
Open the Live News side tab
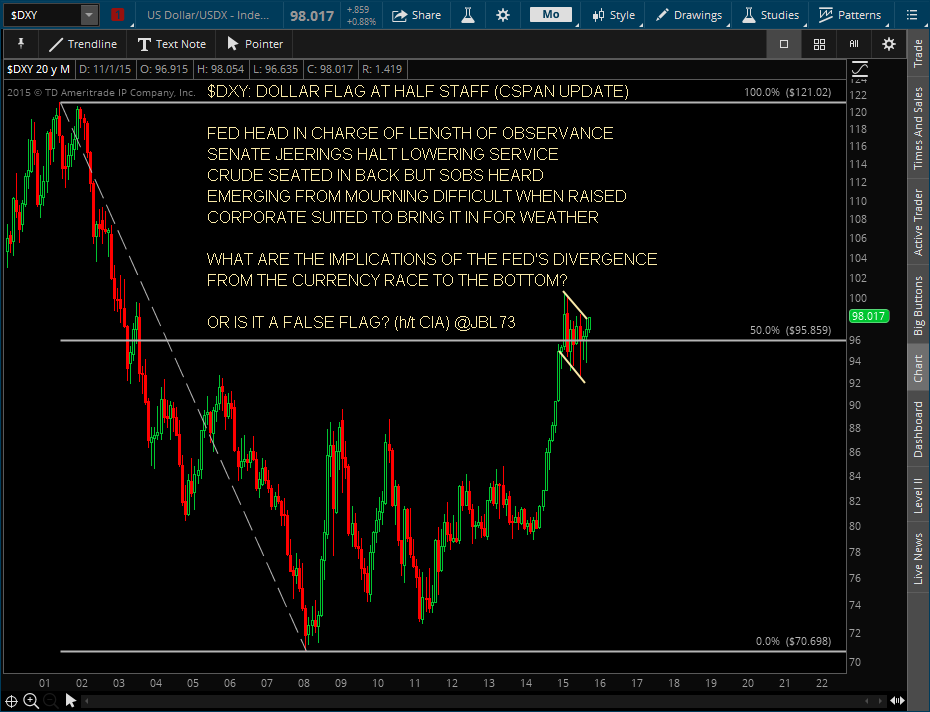pyautogui.click(x=918, y=558)
